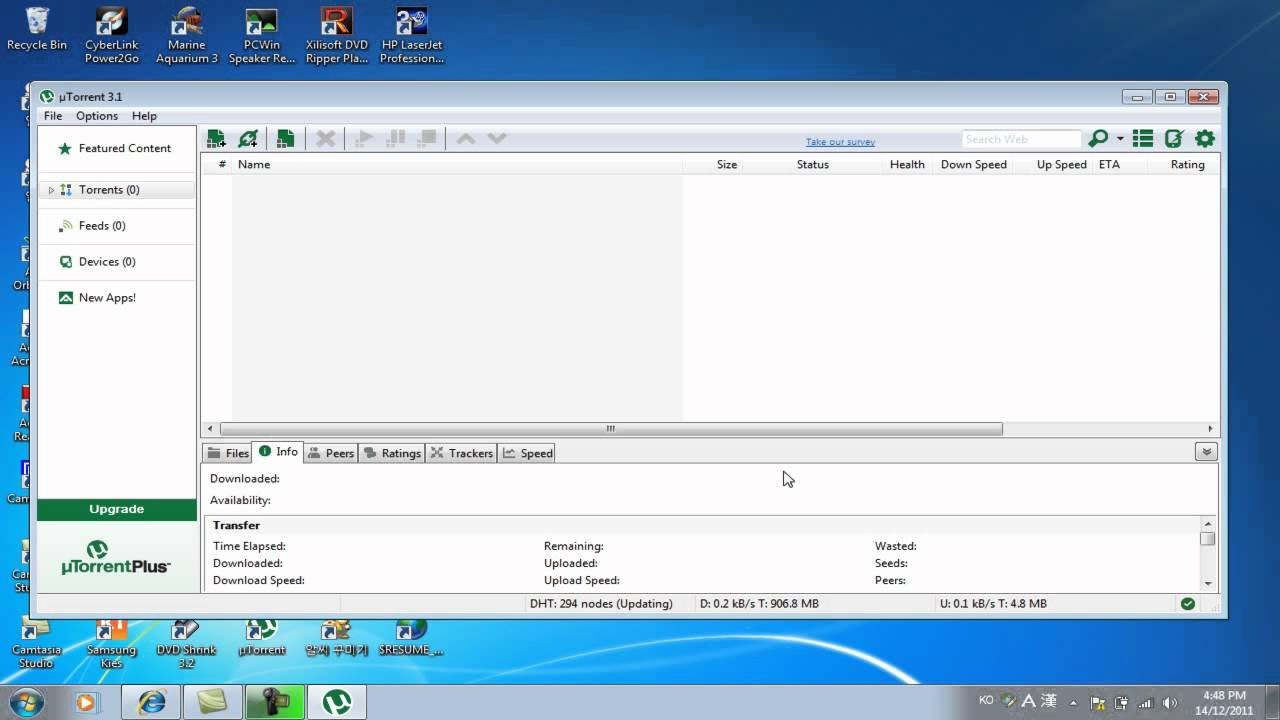Collapse the detail pane with chevron button
Image resolution: width=1280 pixels, height=720 pixels.
click(1206, 452)
